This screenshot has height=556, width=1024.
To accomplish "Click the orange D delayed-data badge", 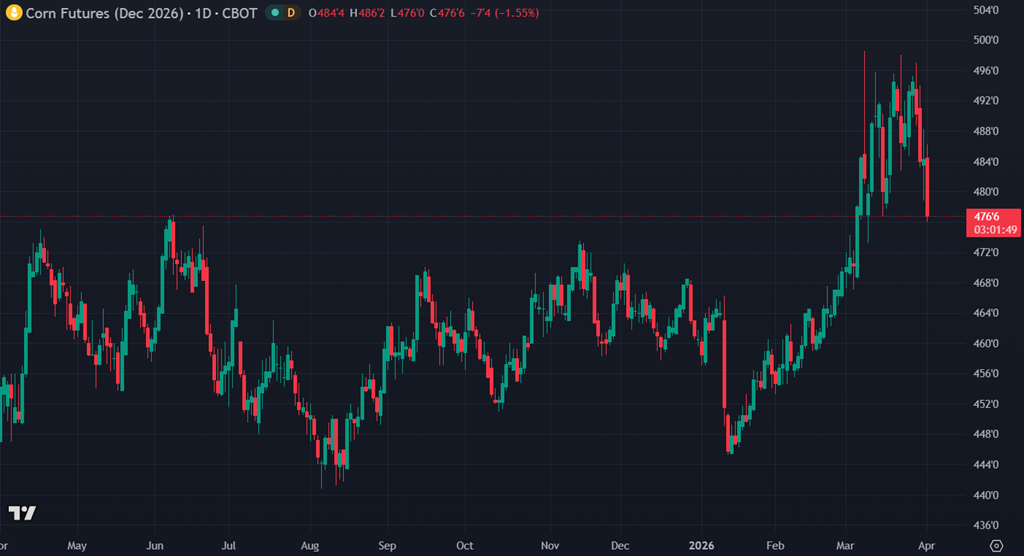I will (x=291, y=12).
